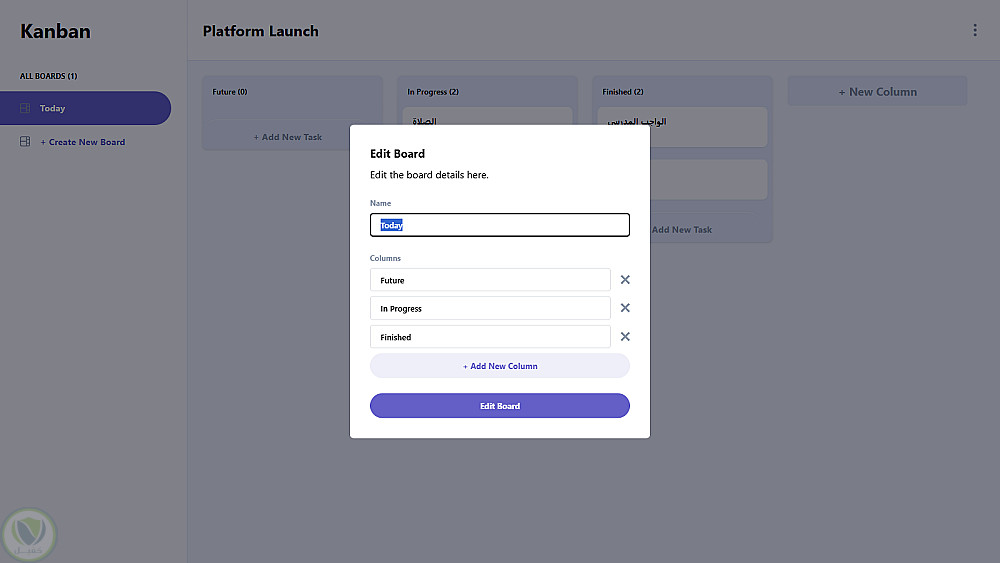Edit the Future column name field
Viewport: 1000px width, 563px height.
(490, 280)
